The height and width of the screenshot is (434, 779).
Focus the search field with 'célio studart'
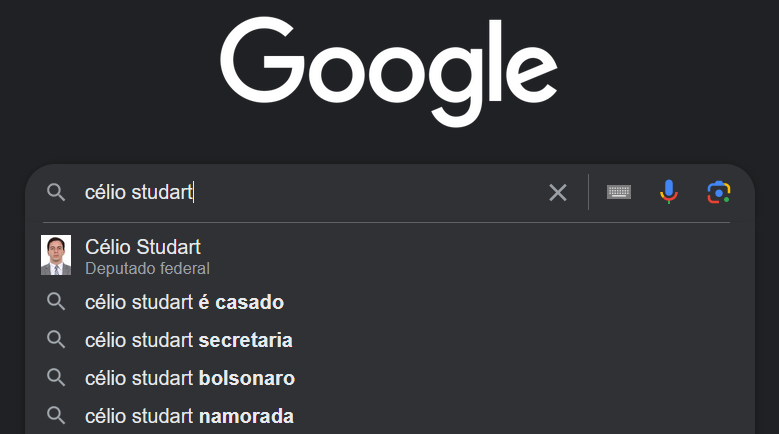[x=313, y=192]
